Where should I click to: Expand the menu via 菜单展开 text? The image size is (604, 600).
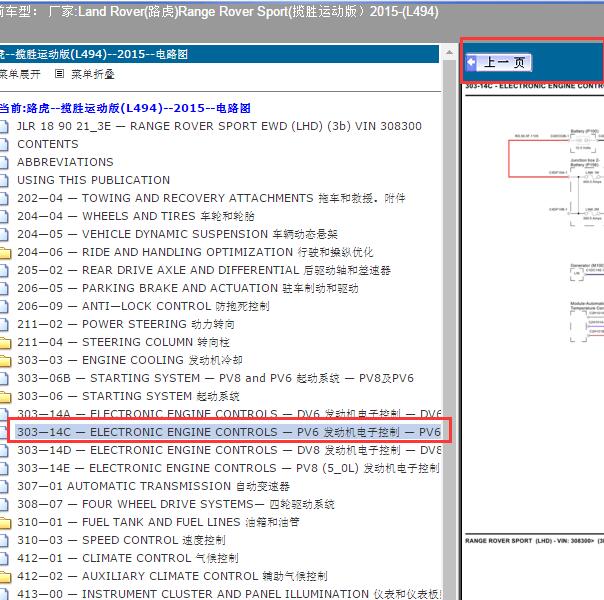pos(20,74)
